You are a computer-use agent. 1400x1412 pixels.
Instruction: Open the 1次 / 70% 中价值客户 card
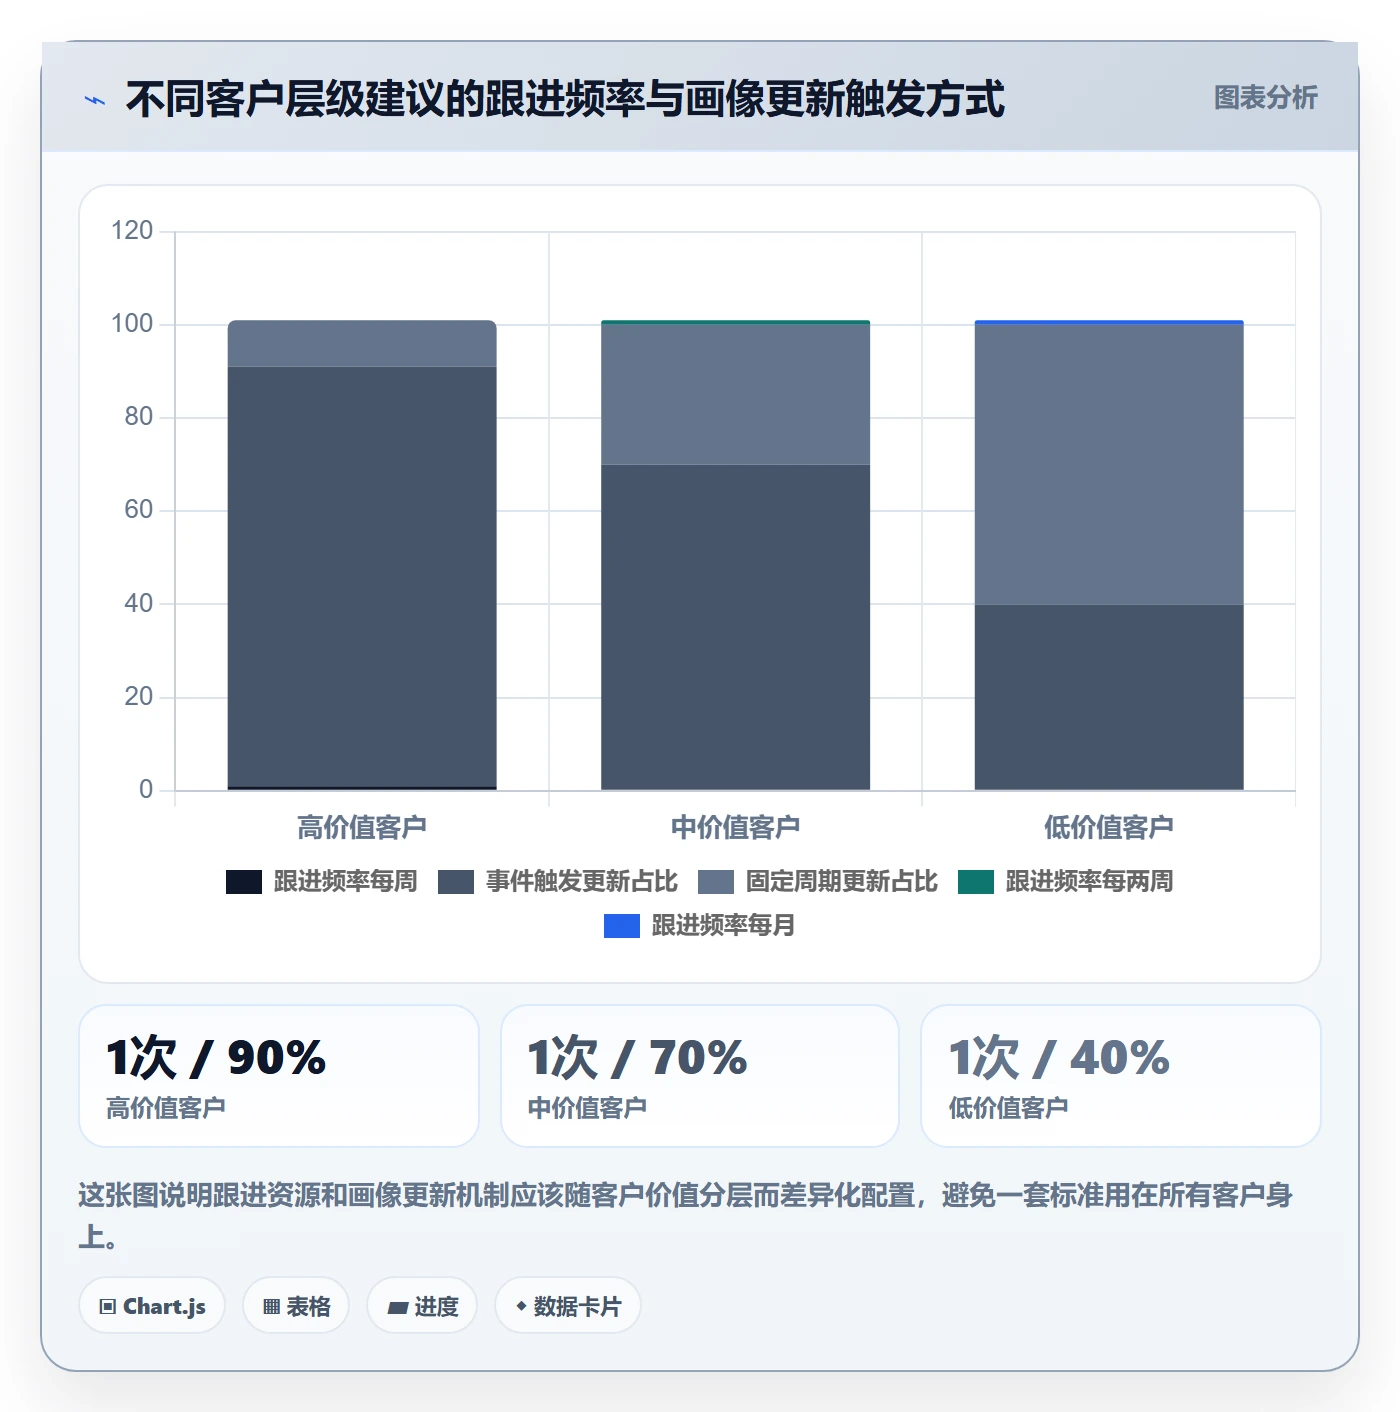point(700,1076)
